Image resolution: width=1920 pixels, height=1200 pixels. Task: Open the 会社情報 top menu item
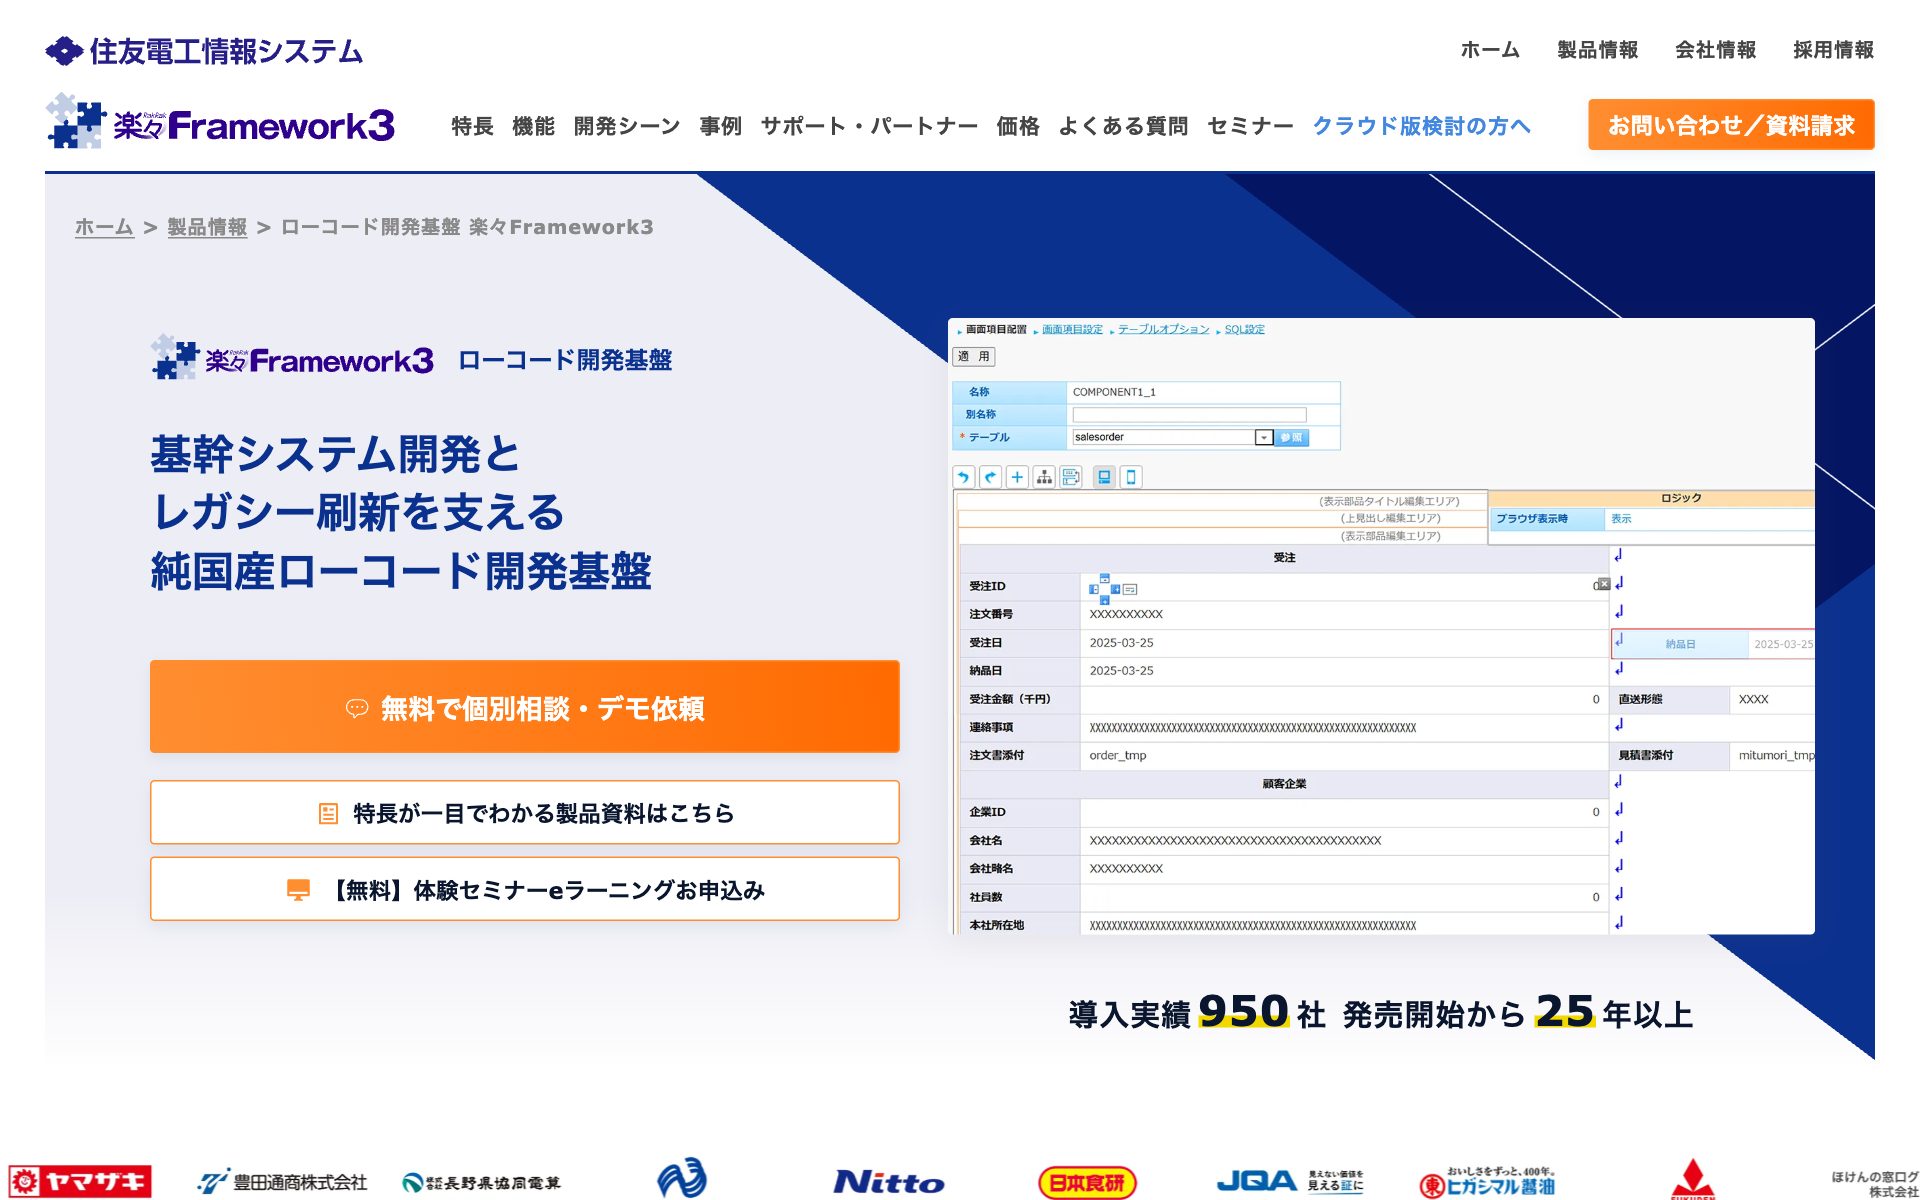pyautogui.click(x=1716, y=50)
